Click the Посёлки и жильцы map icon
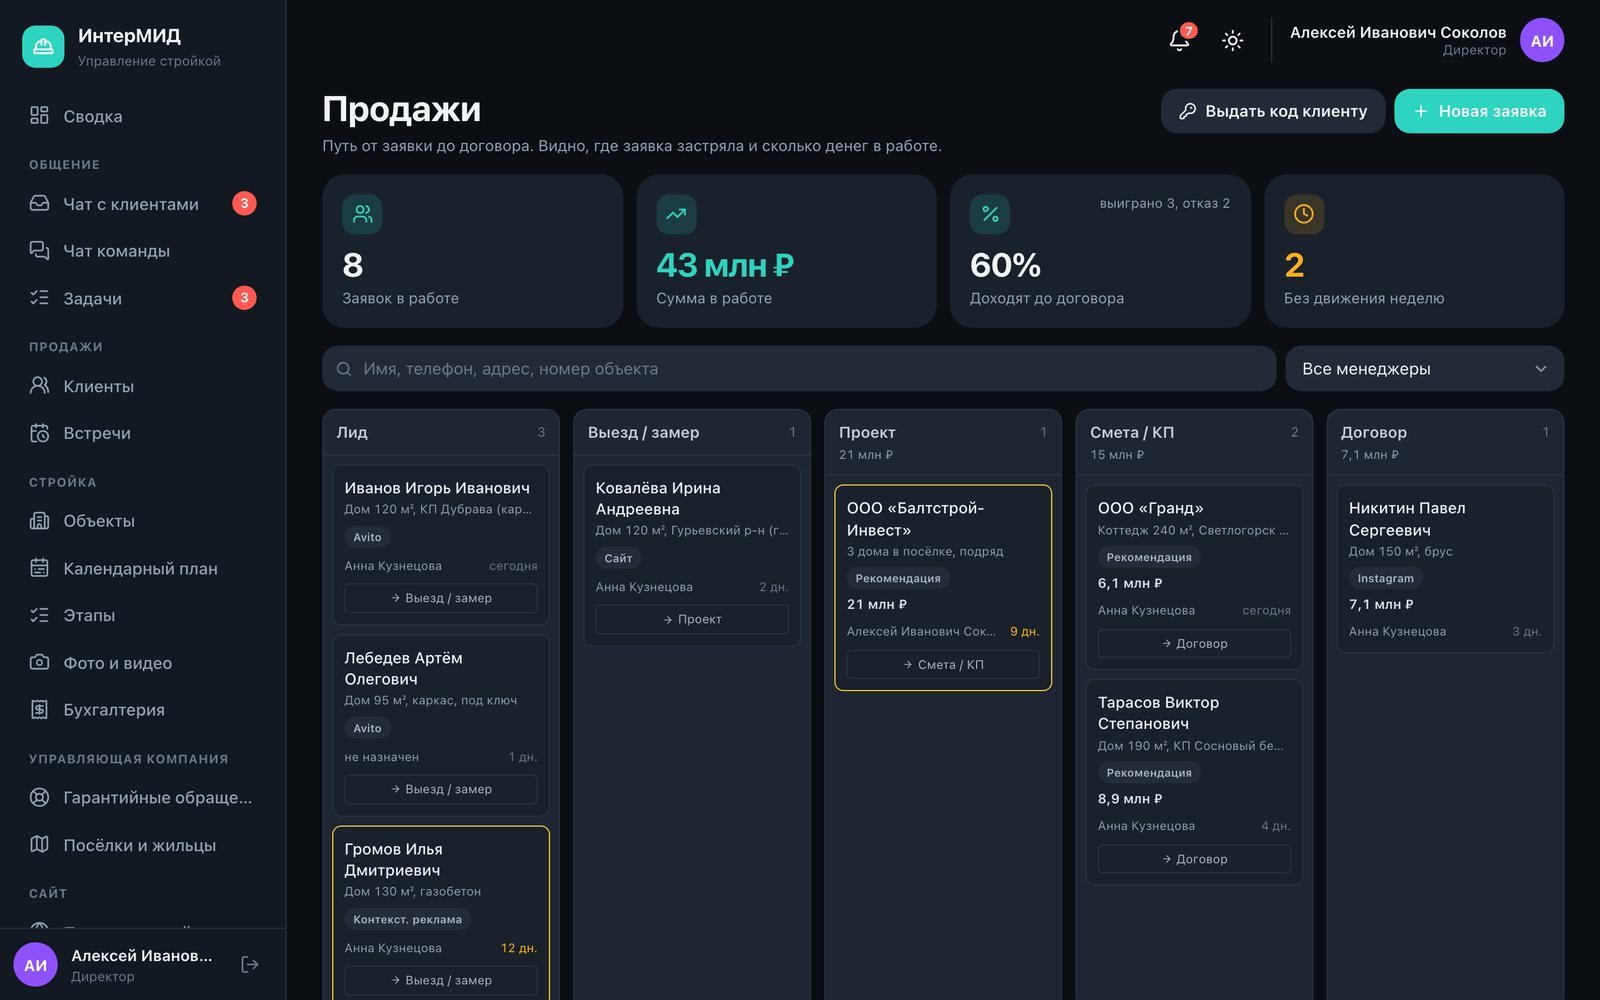The width and height of the screenshot is (1600, 1000). (x=39, y=844)
